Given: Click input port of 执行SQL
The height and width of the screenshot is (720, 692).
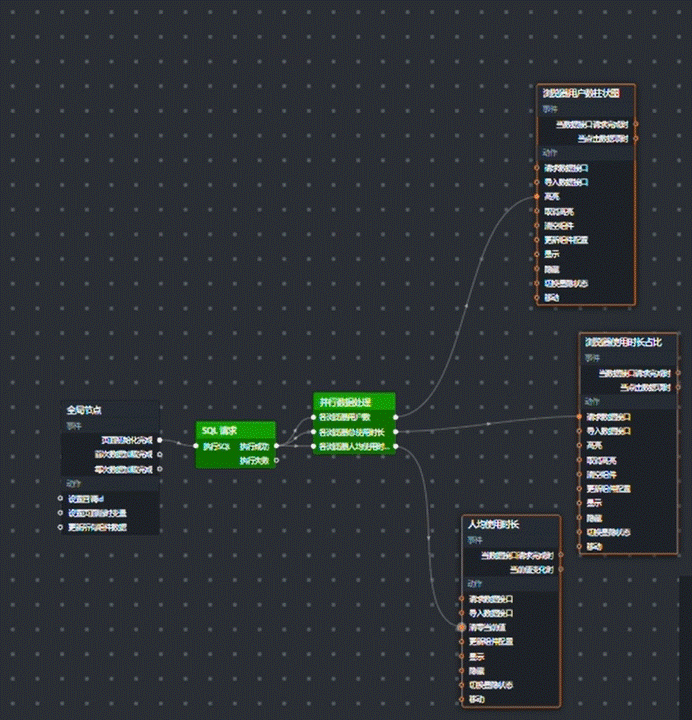Looking at the screenshot, I should 196,446.
